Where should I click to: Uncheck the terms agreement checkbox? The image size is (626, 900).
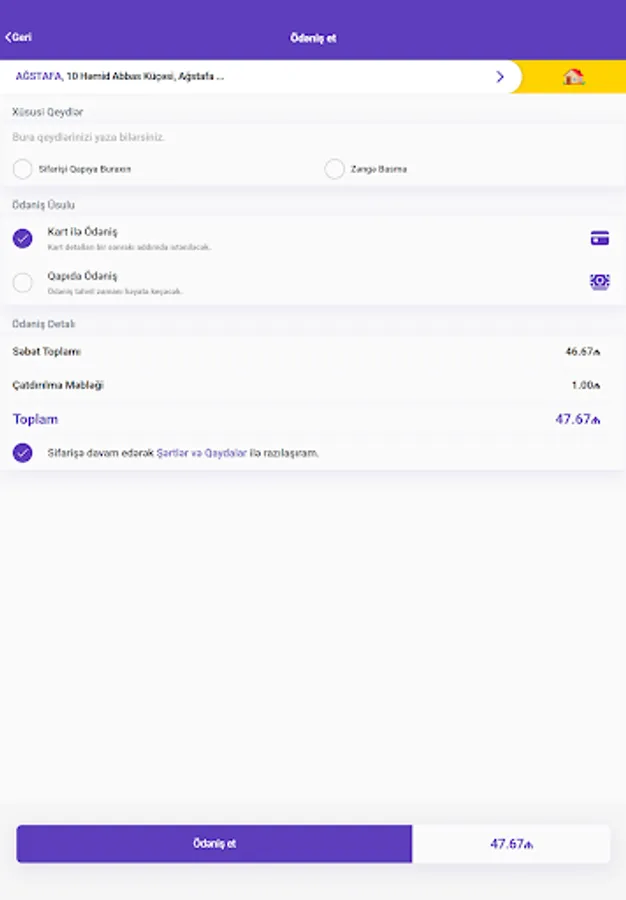(x=22, y=453)
